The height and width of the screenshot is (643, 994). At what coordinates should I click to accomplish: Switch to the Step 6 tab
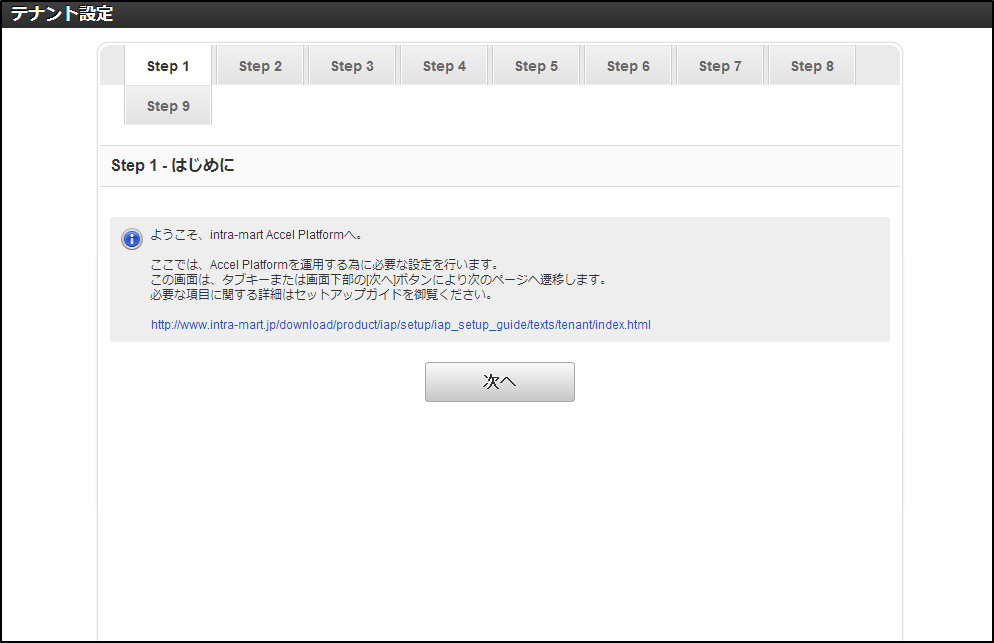tap(628, 65)
